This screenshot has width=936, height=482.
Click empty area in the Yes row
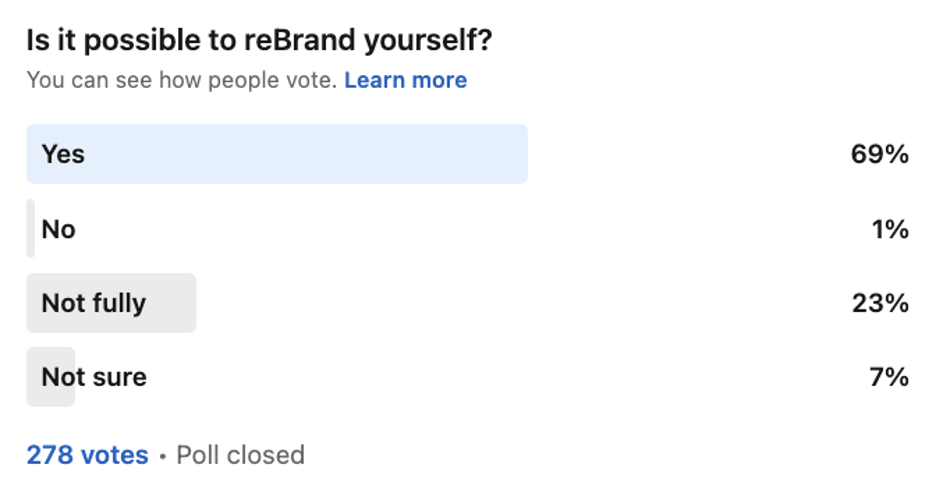point(686,154)
